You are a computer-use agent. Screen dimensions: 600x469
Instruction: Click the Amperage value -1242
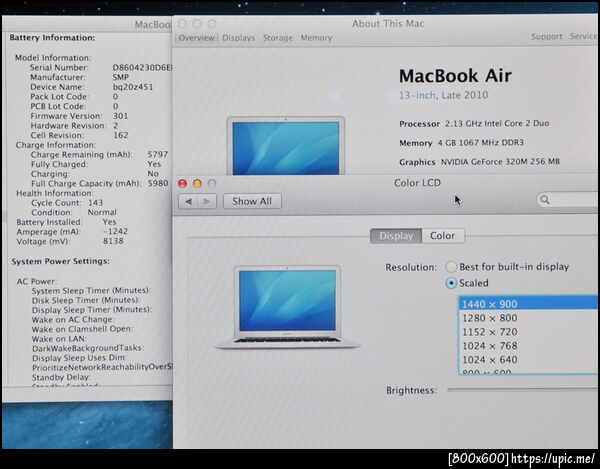click(116, 231)
